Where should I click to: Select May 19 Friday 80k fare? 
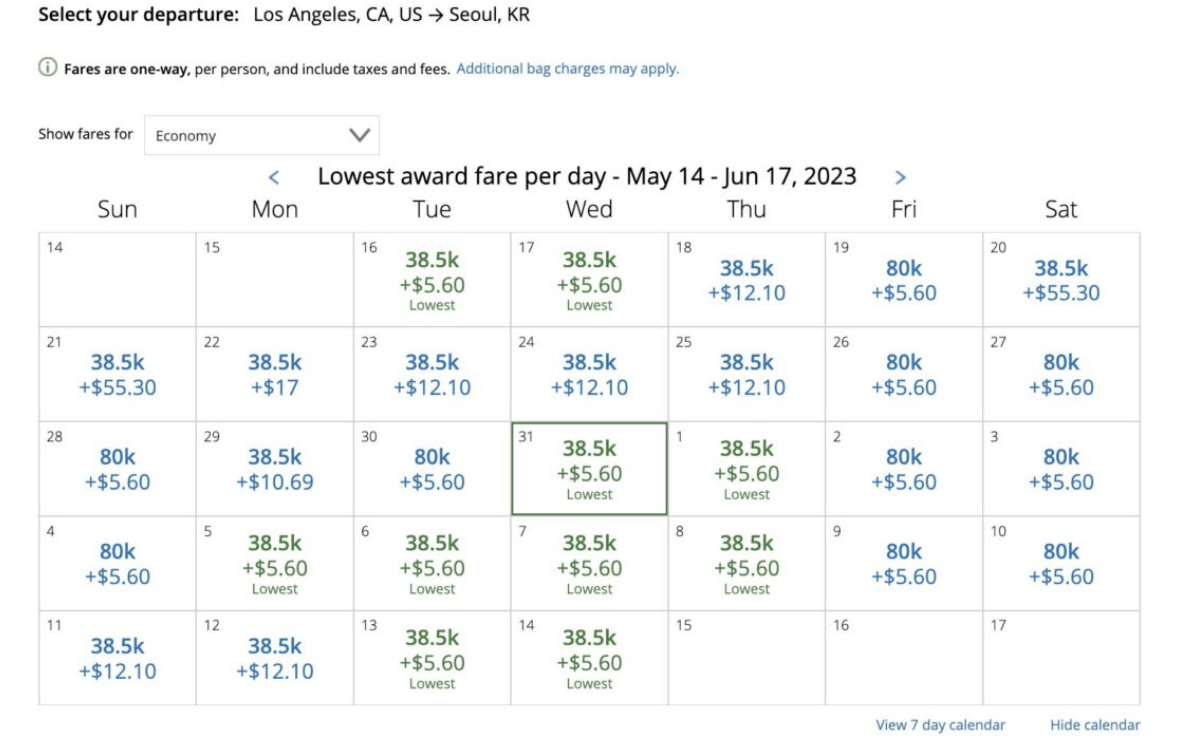tap(904, 280)
